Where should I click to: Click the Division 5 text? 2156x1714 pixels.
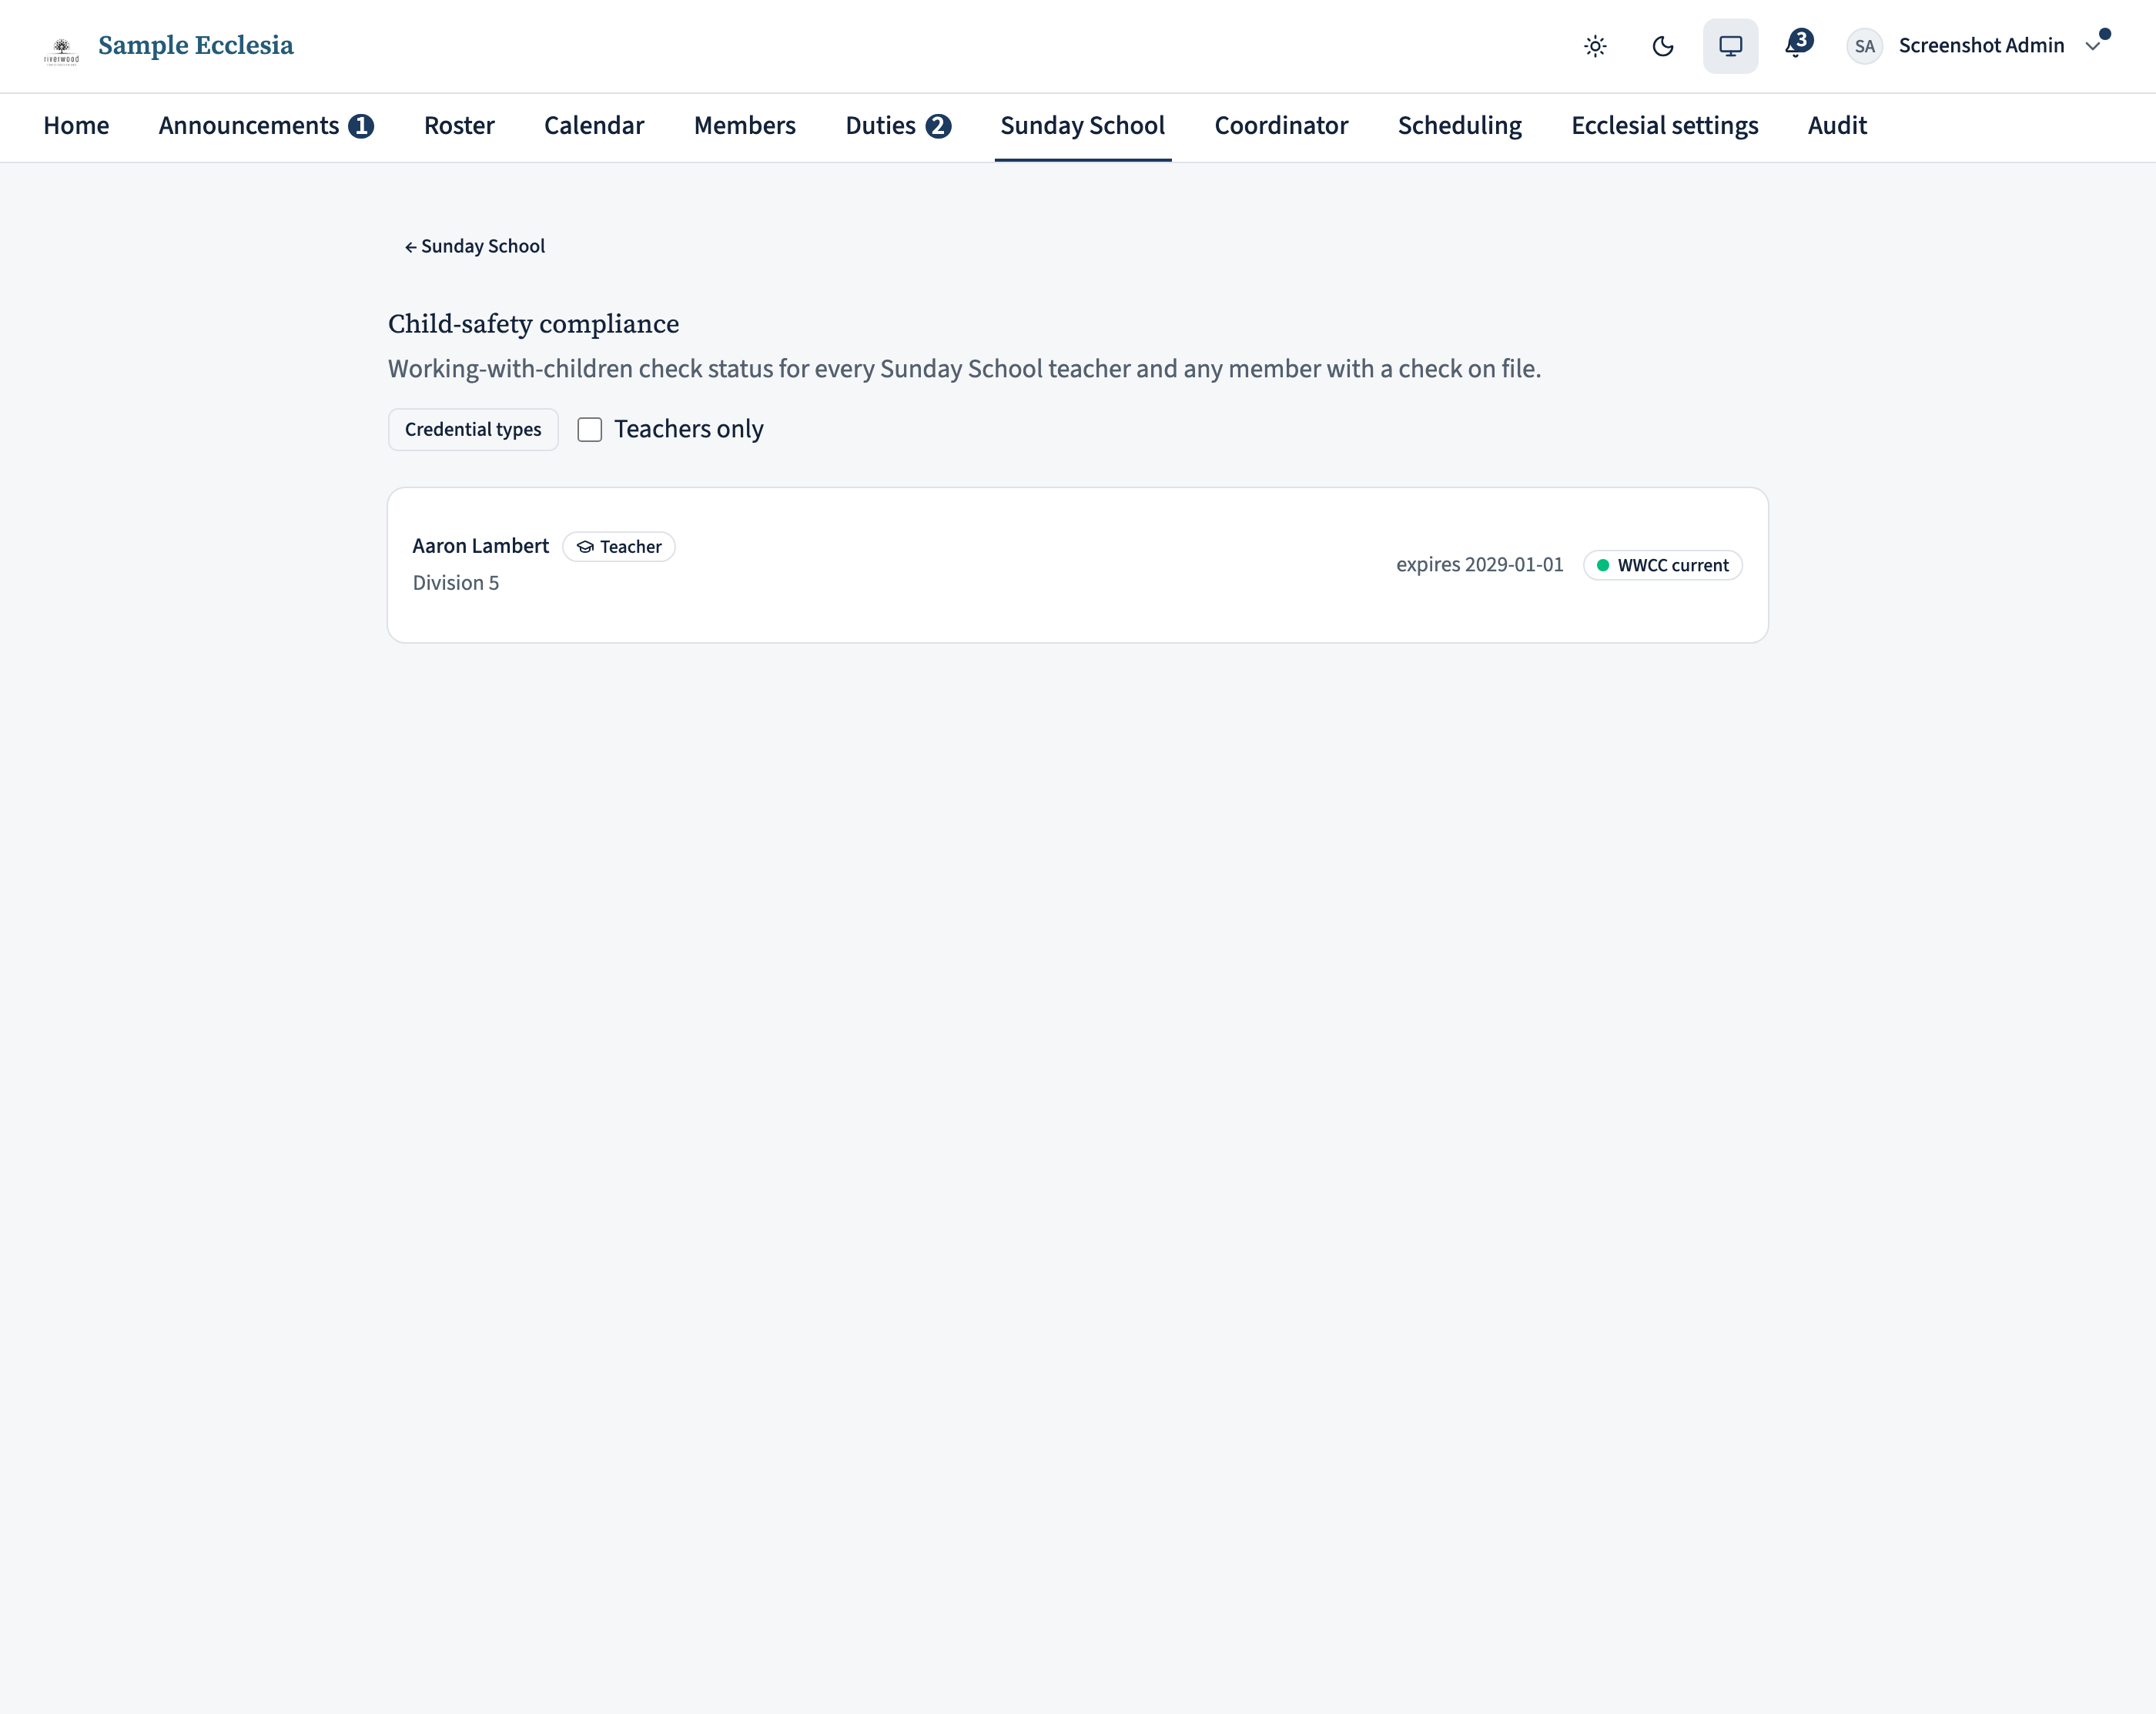pos(456,583)
